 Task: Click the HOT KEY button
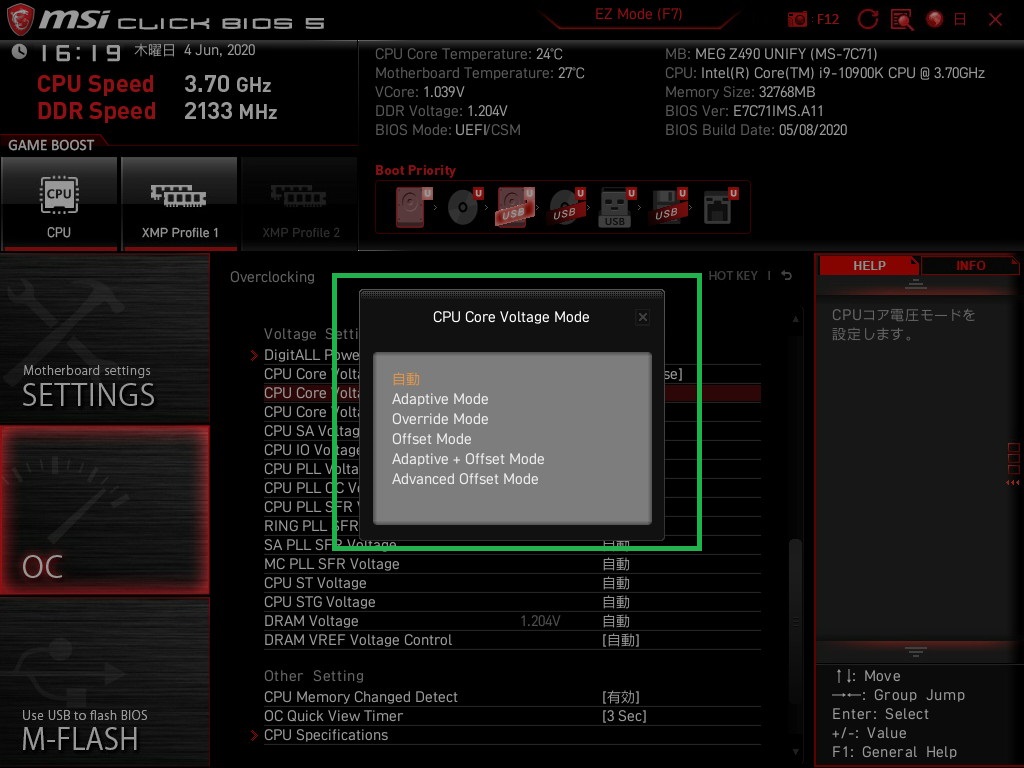733,276
